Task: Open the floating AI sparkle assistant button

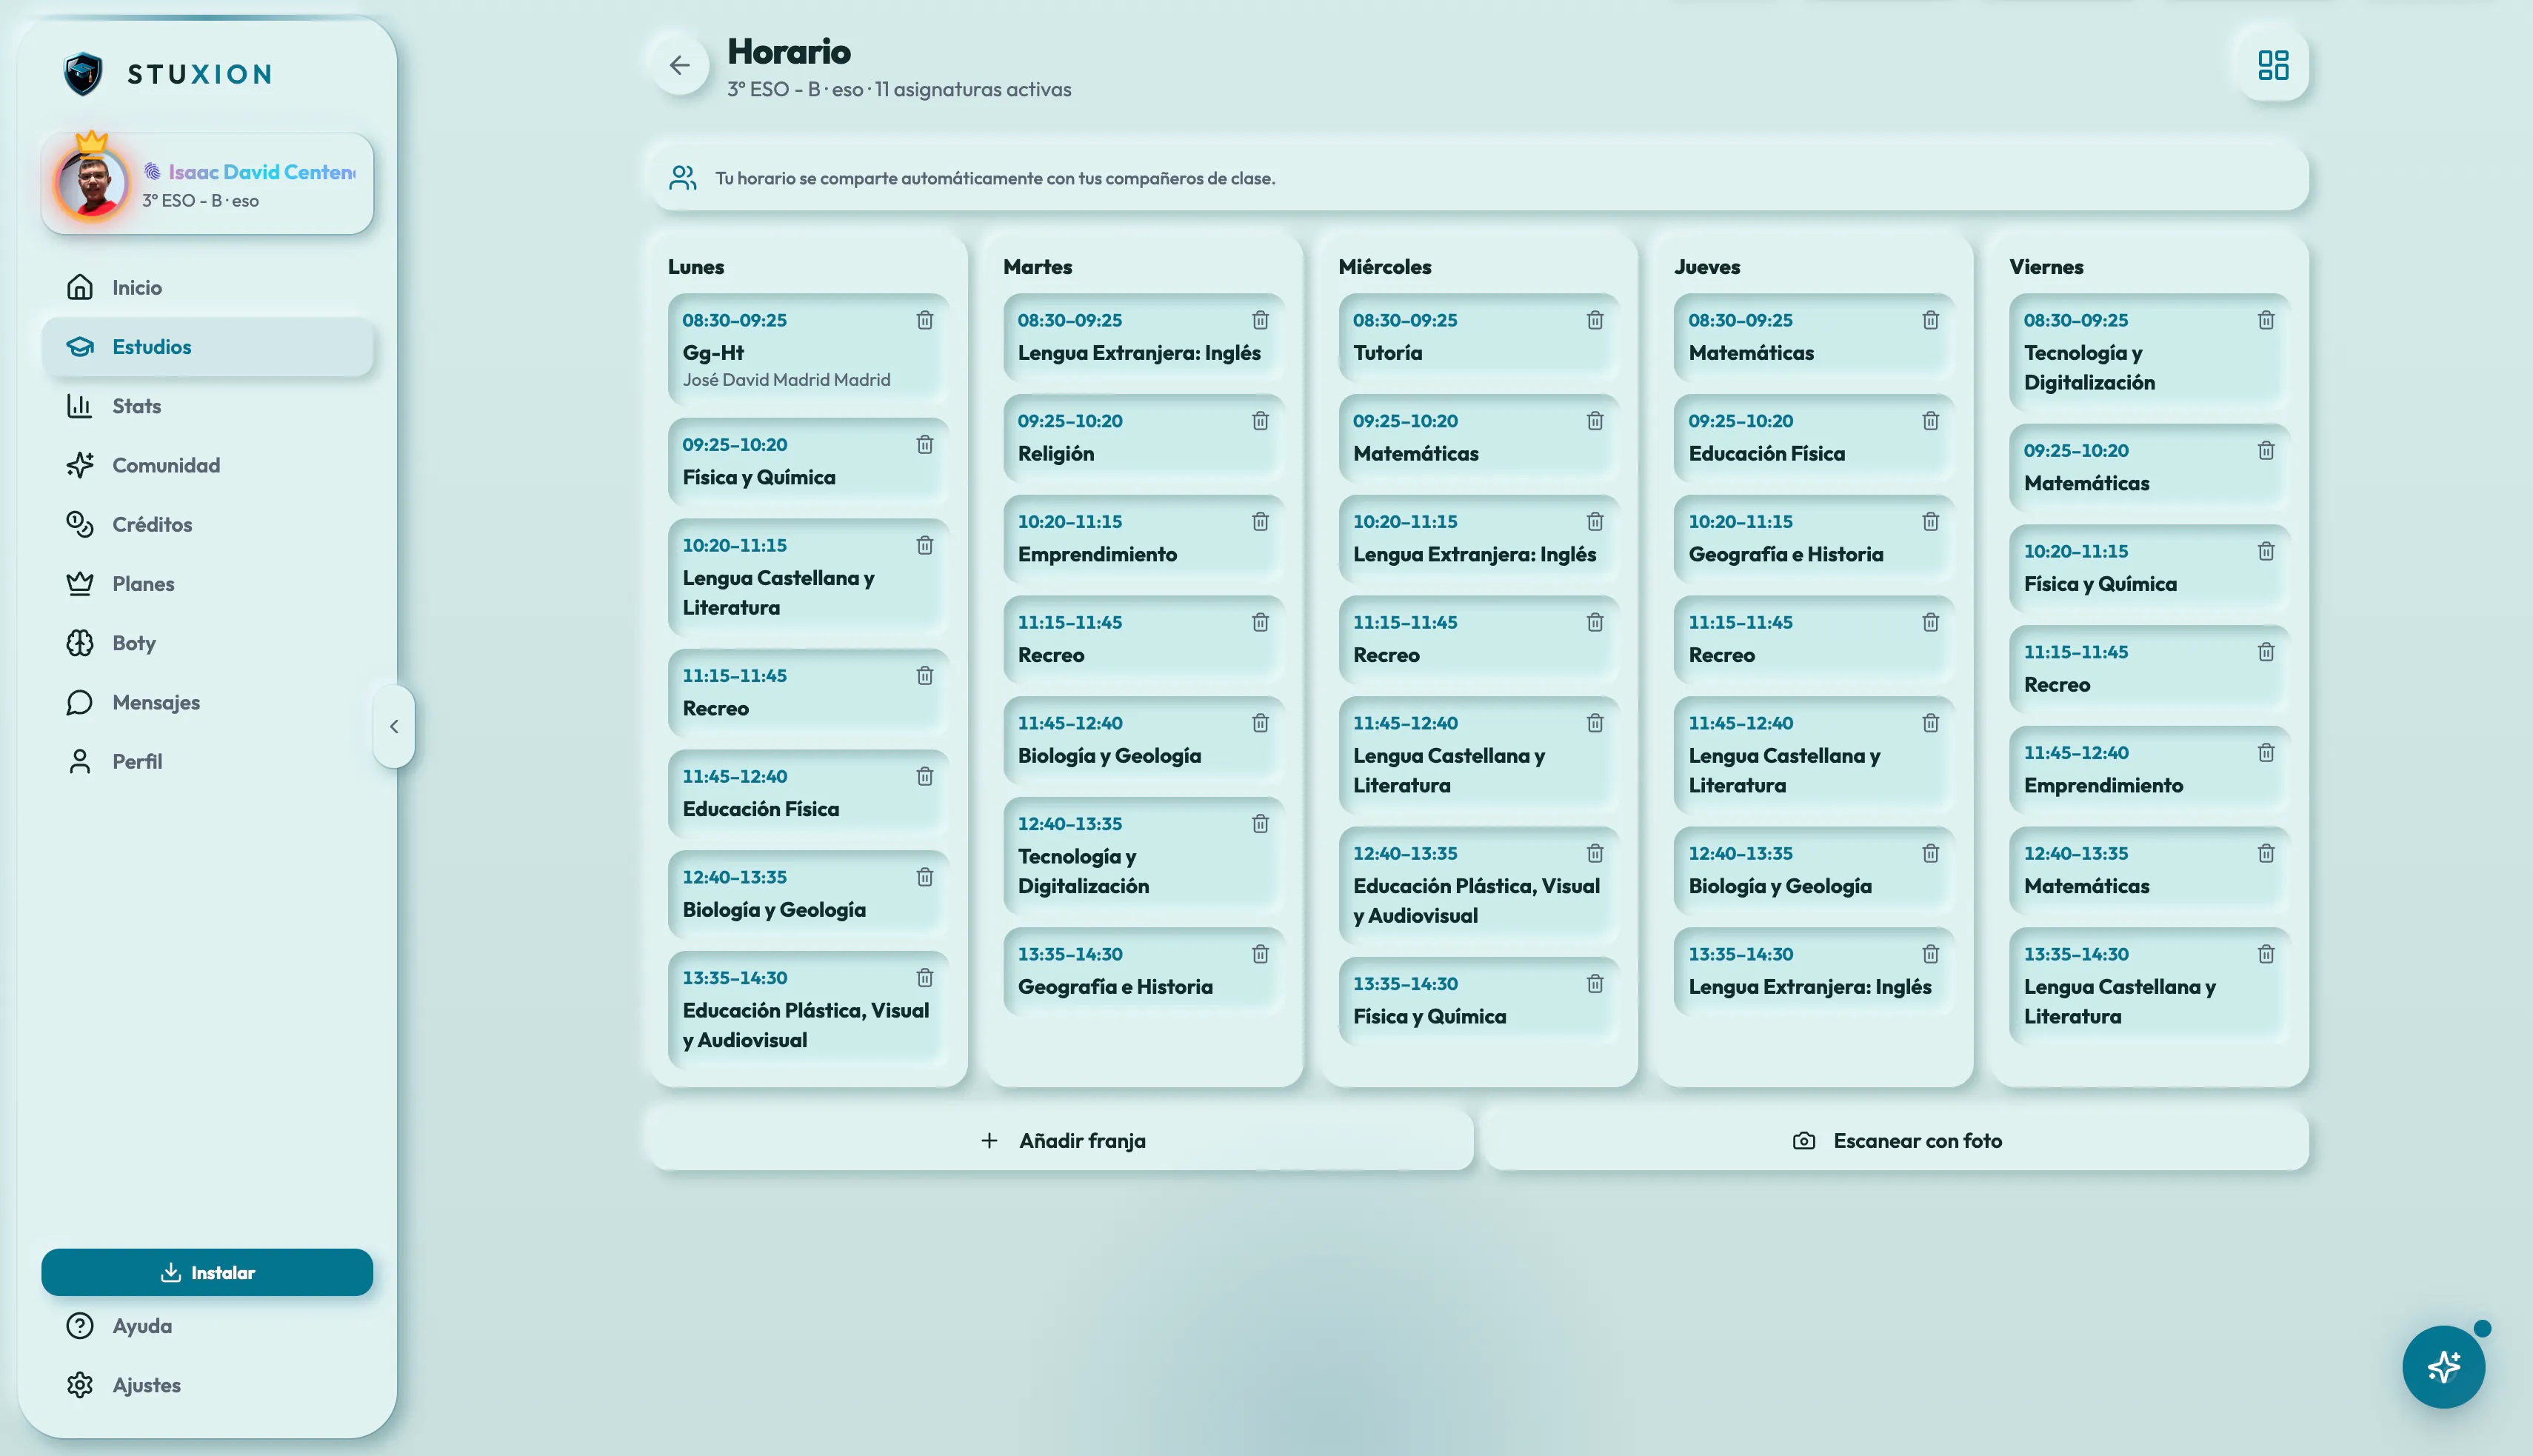Action: point(2443,1366)
